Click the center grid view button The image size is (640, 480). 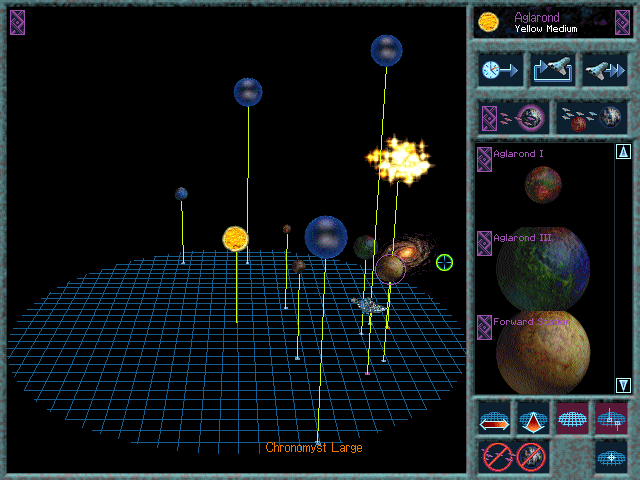click(x=611, y=457)
